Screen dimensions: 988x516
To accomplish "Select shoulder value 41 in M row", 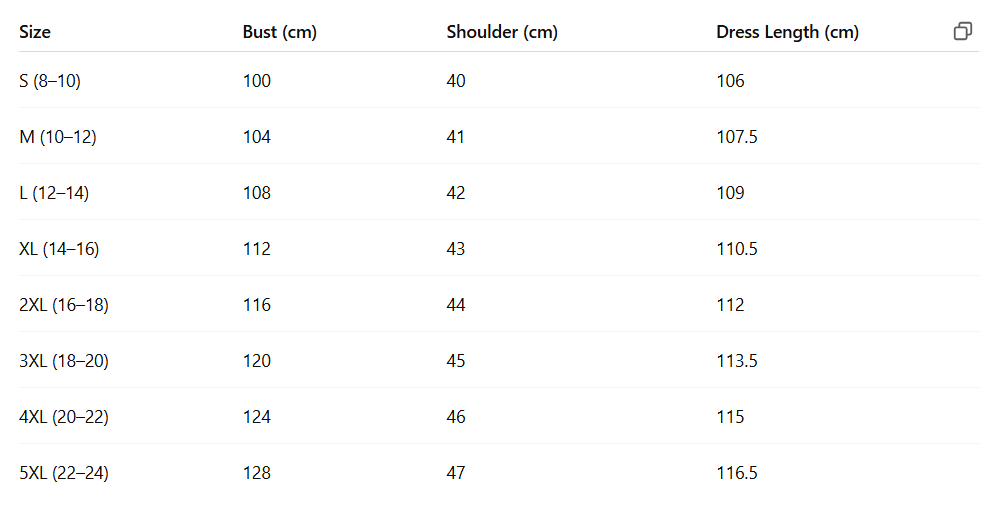I will (456, 137).
